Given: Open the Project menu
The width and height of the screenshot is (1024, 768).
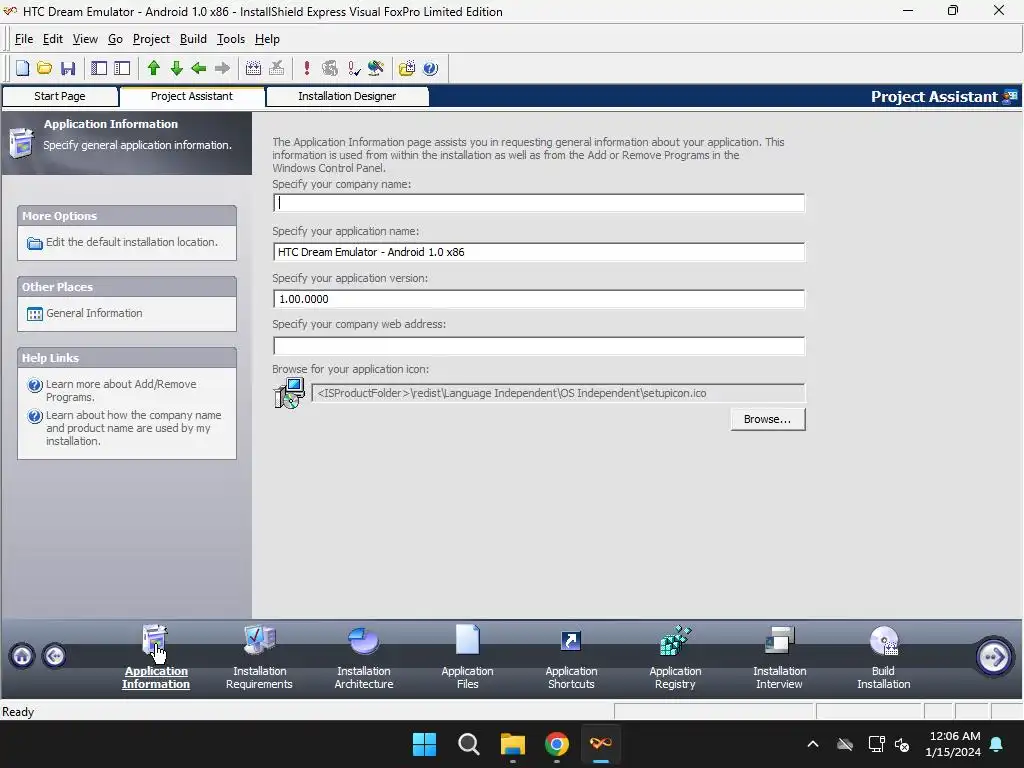Looking at the screenshot, I should (152, 39).
